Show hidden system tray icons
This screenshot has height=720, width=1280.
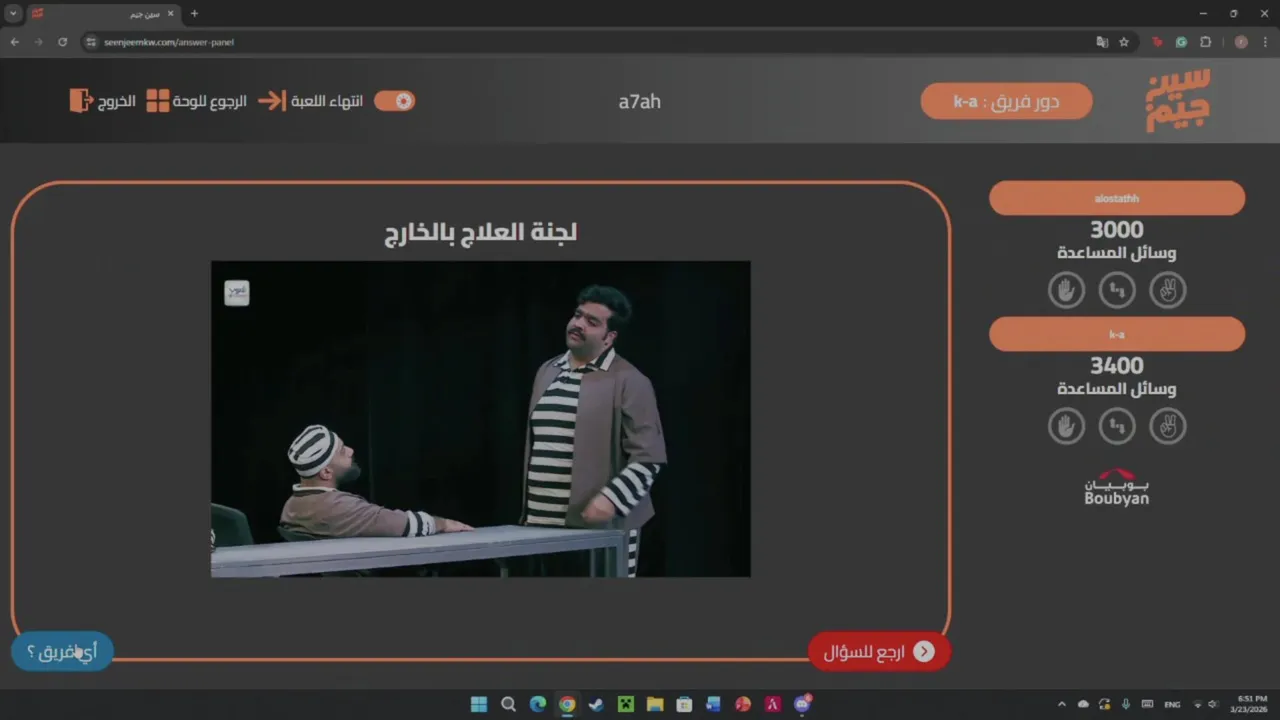click(x=1062, y=704)
